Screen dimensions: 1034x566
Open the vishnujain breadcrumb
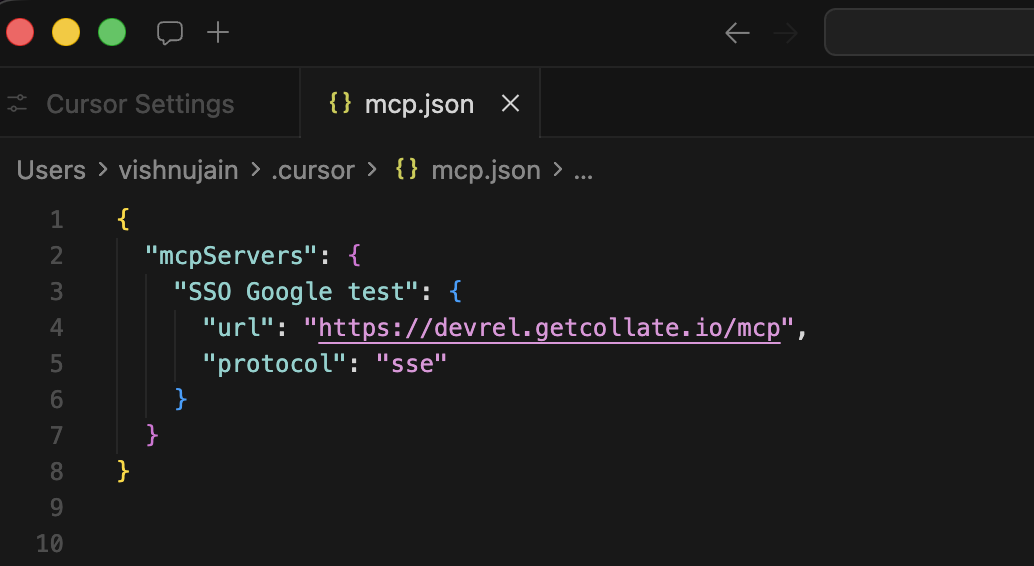178,170
